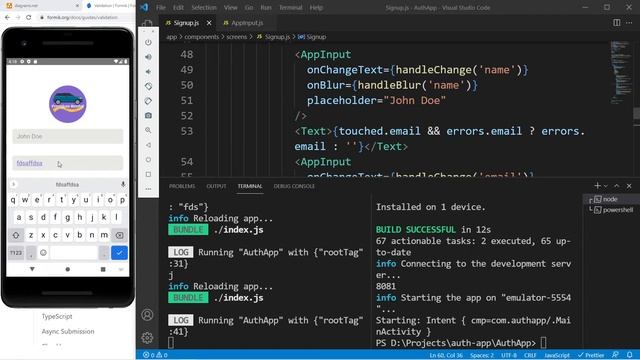Screen dimensions: 640x360
Task: Open View menu in VS Code
Action: coord(230,7)
